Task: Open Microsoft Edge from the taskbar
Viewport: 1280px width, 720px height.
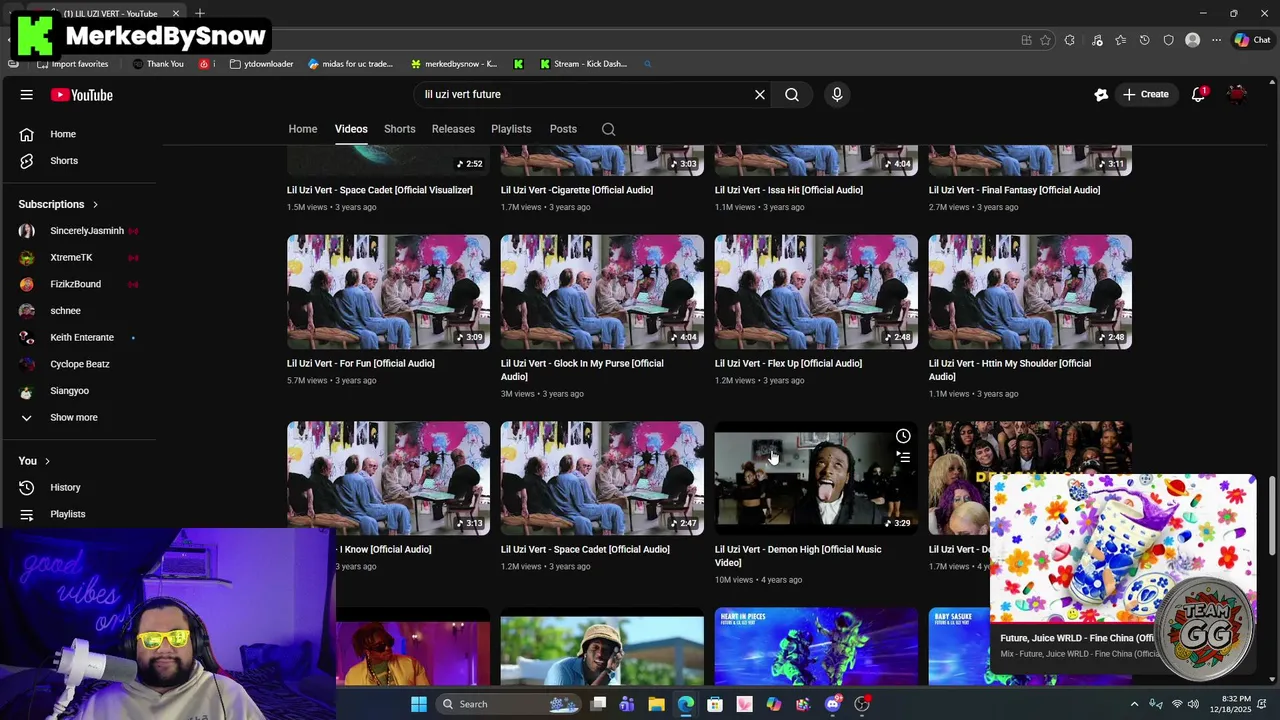Action: tap(686, 704)
